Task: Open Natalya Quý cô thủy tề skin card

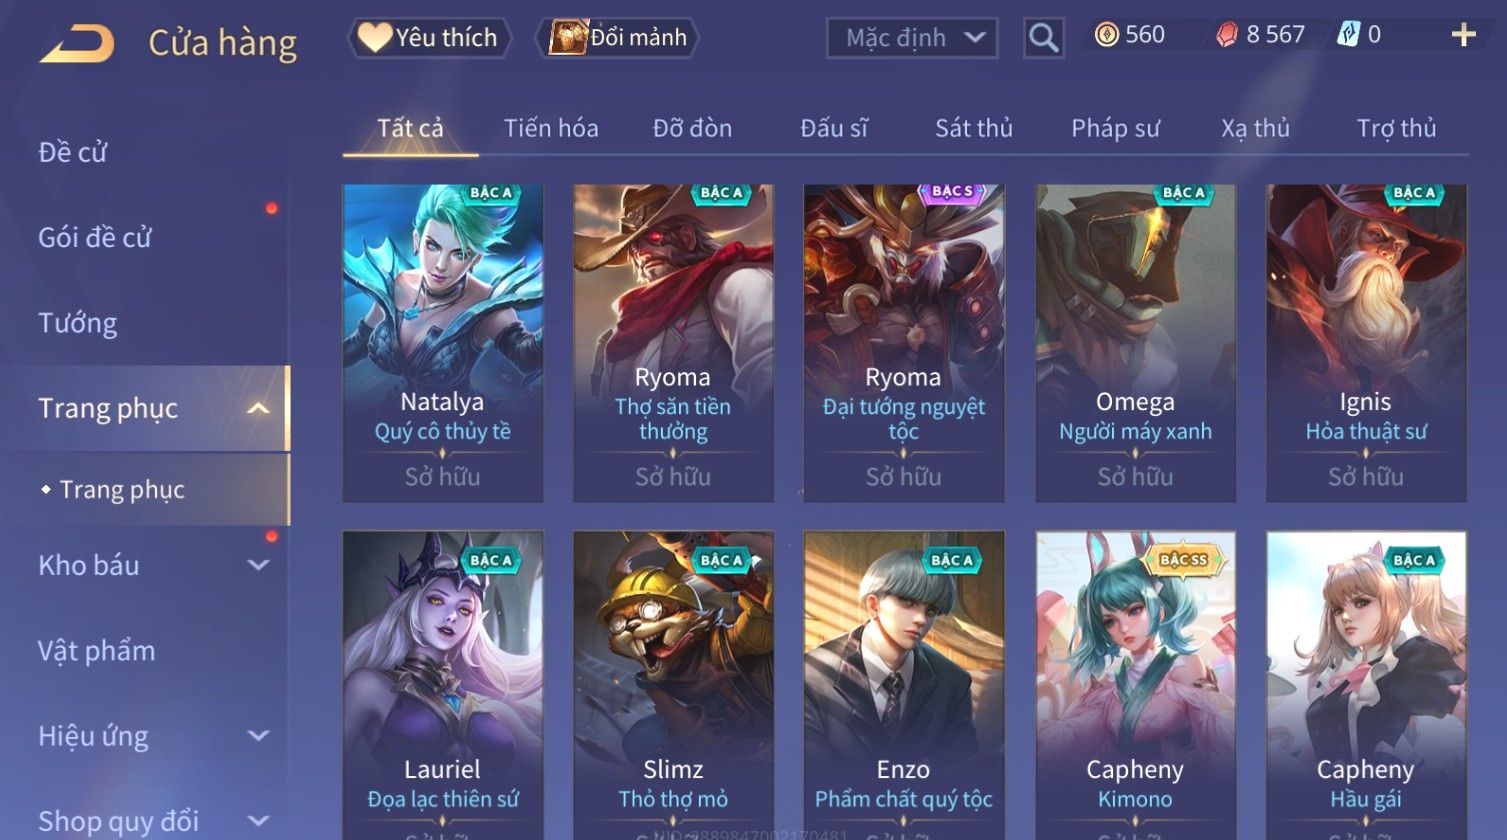Action: tap(442, 343)
